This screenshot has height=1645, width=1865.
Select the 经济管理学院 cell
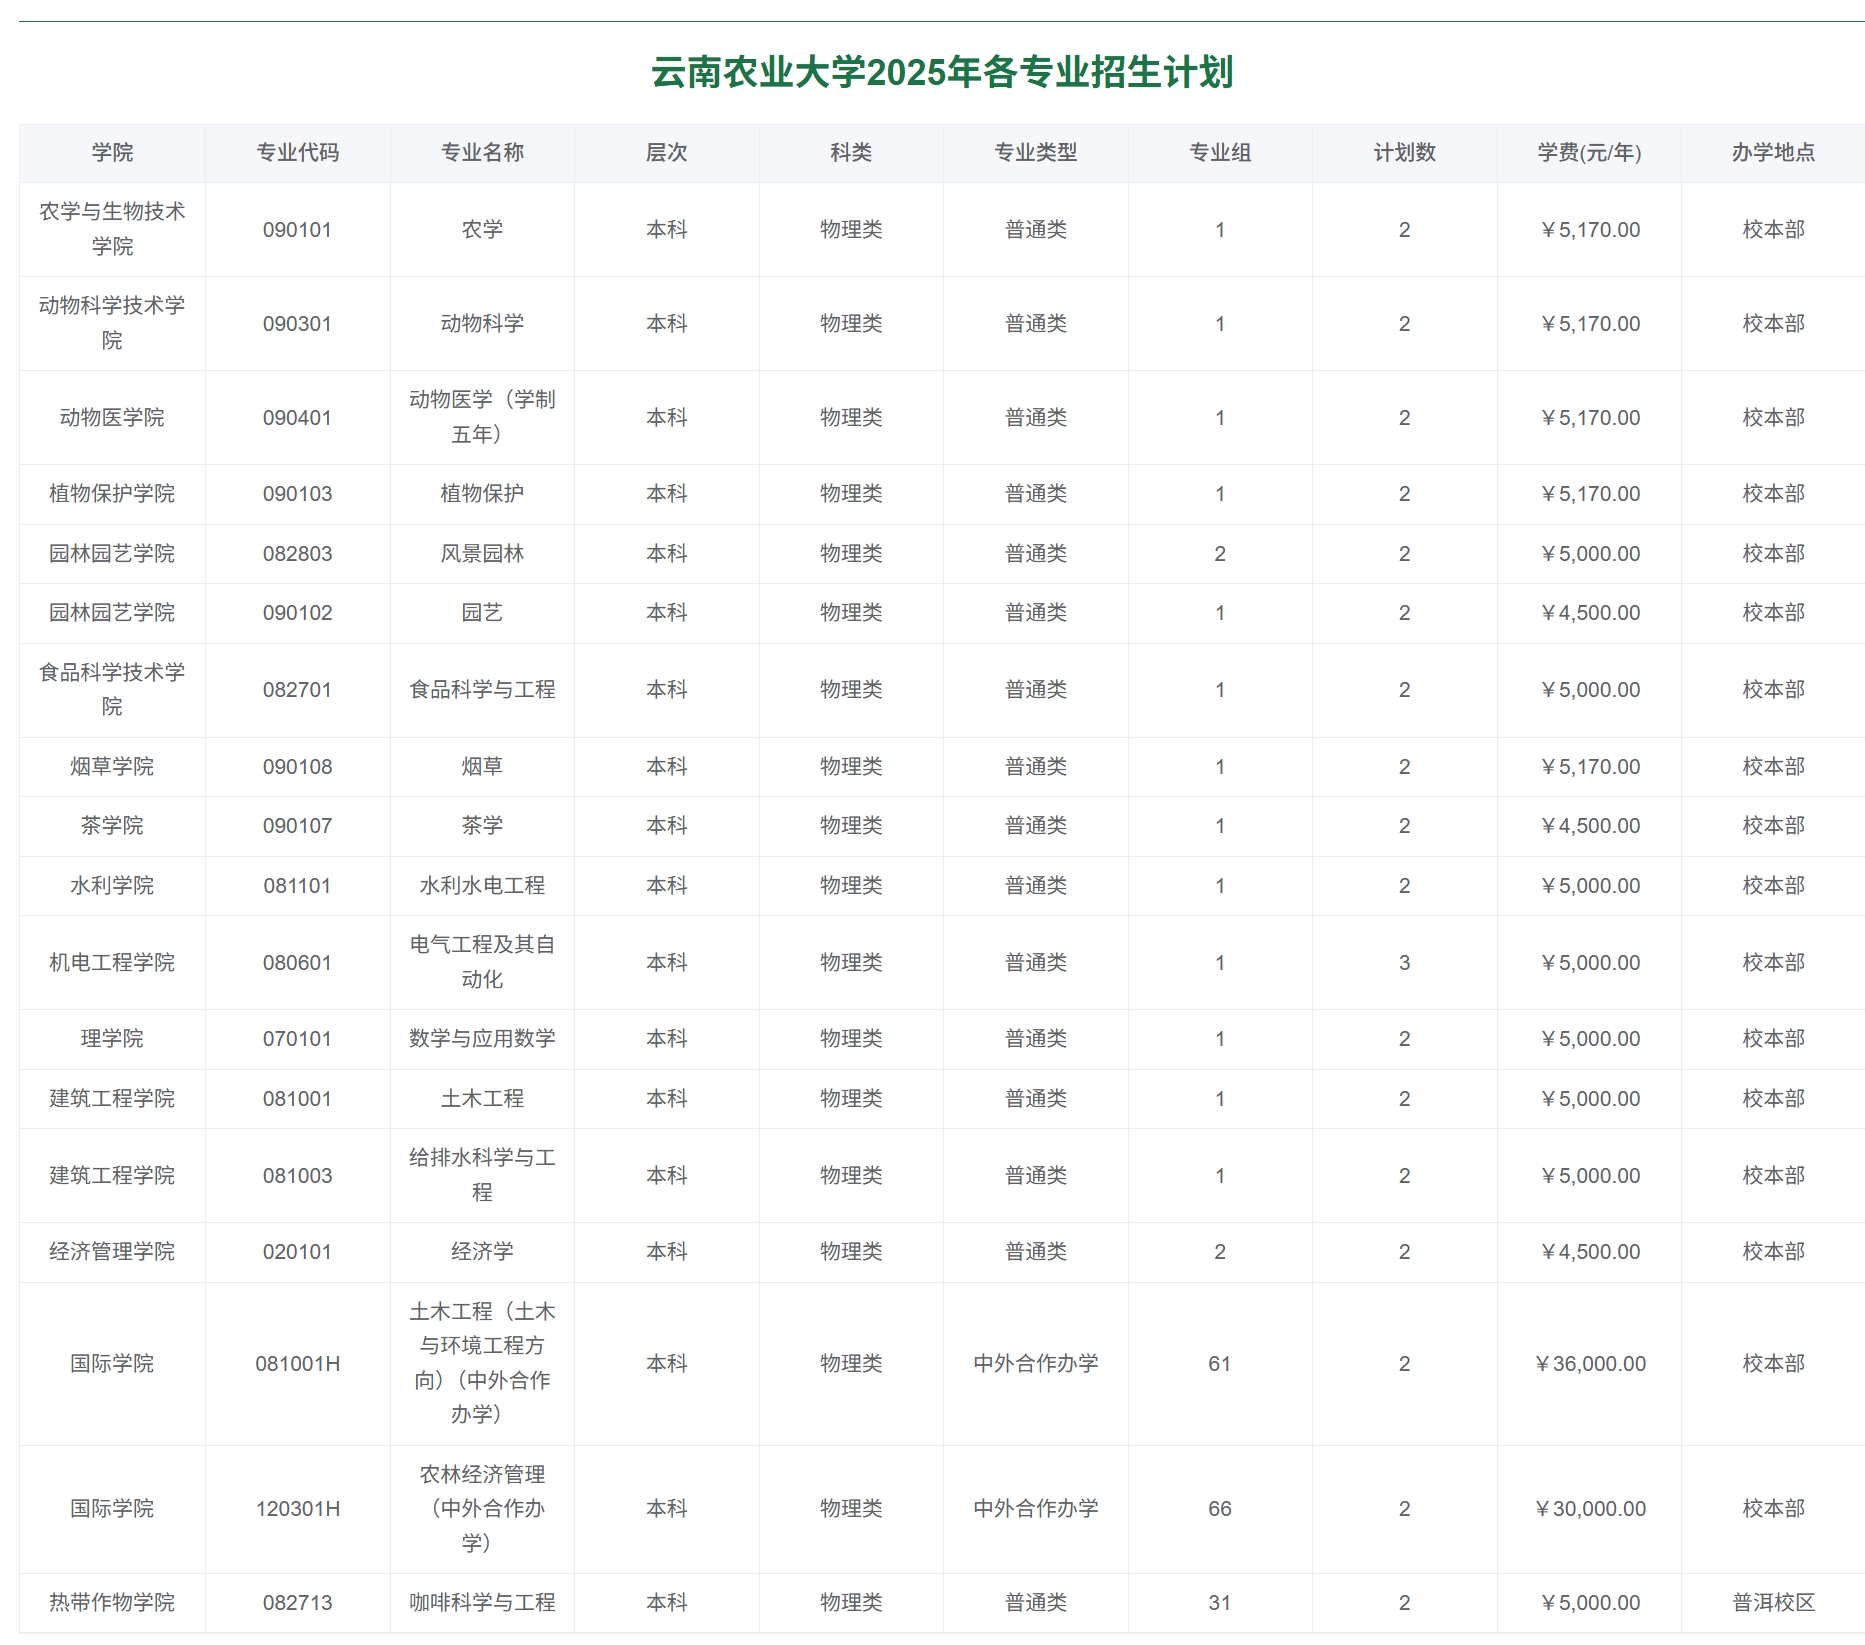point(112,1252)
